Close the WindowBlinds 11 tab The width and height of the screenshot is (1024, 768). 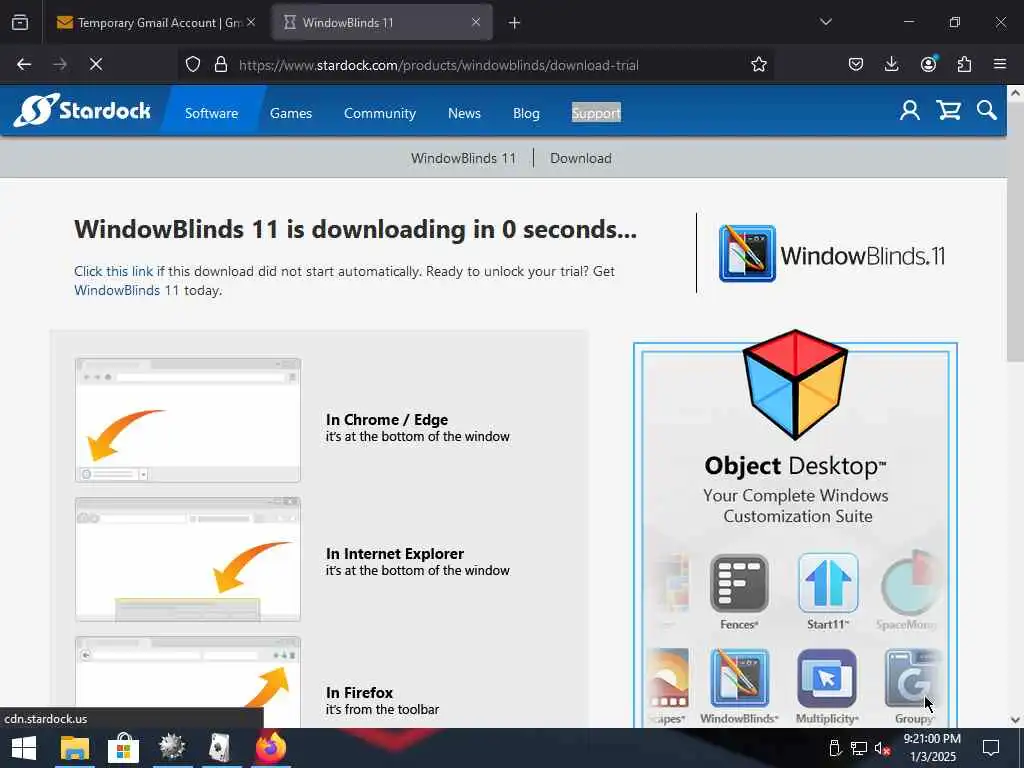click(x=476, y=22)
